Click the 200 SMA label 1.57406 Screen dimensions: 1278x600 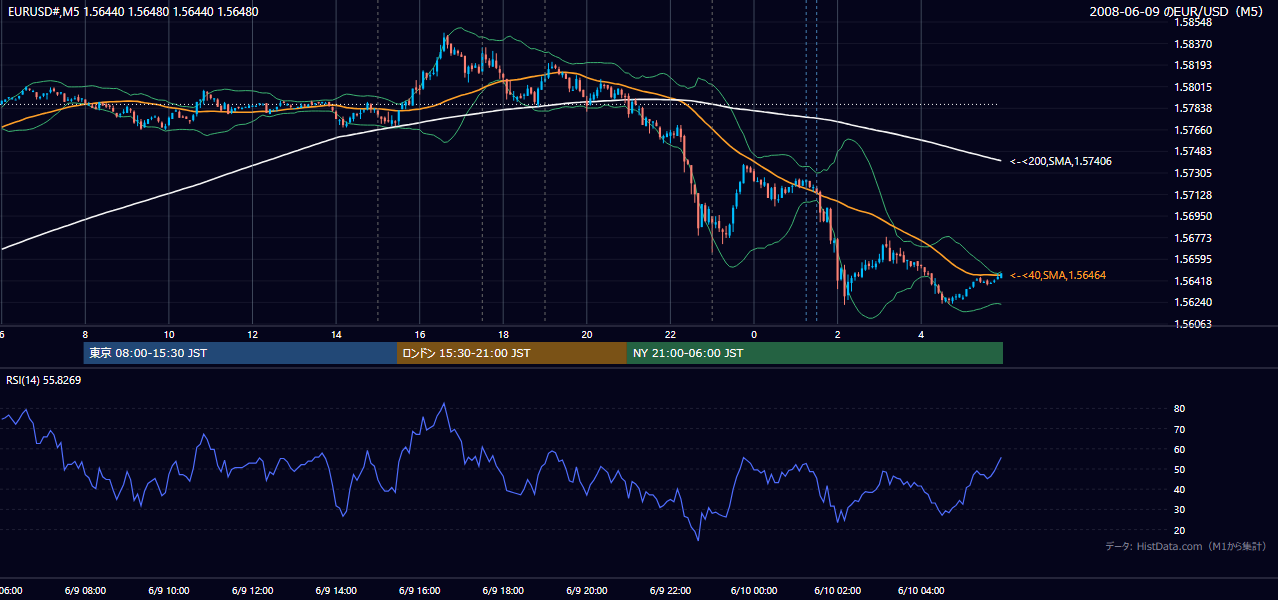point(1061,161)
